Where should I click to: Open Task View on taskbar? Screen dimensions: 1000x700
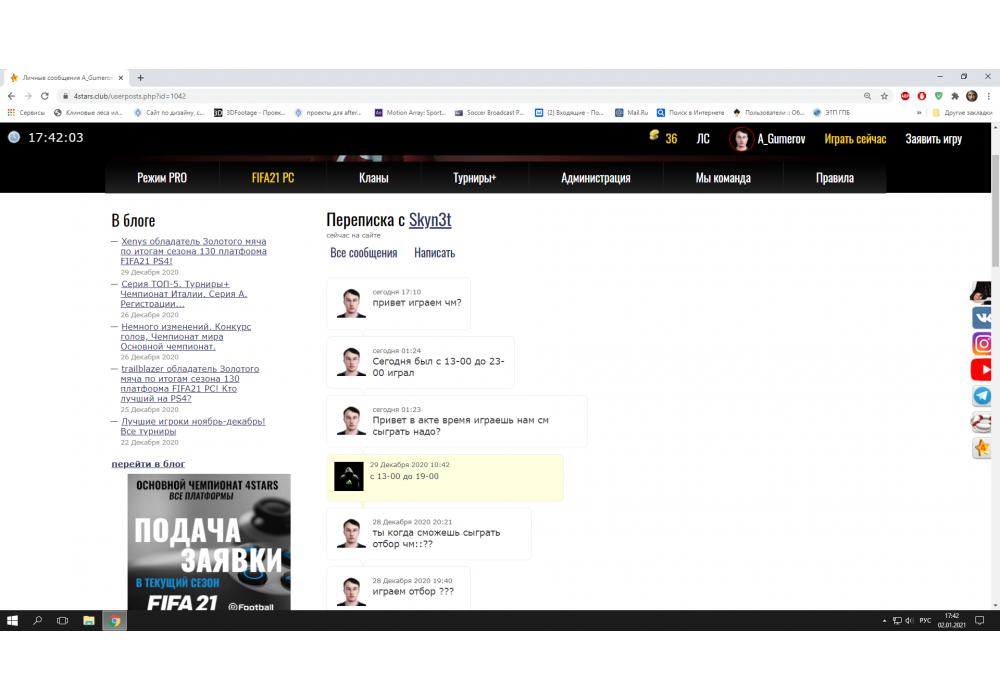point(62,620)
